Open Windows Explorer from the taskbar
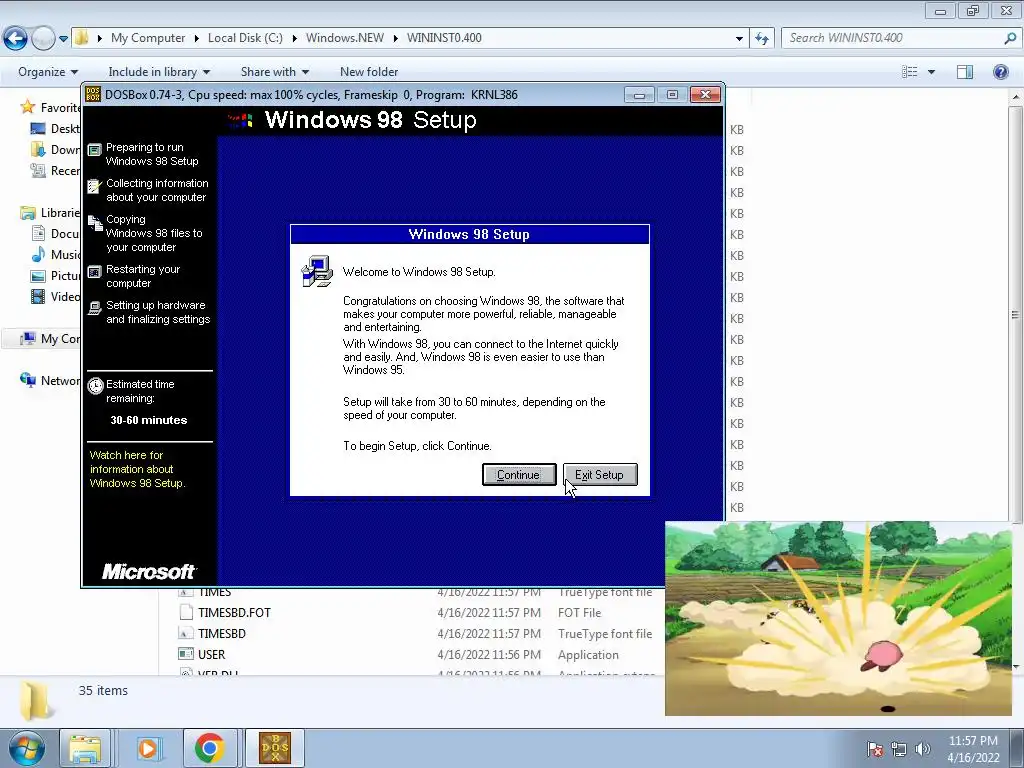This screenshot has height=768, width=1024. click(85, 748)
